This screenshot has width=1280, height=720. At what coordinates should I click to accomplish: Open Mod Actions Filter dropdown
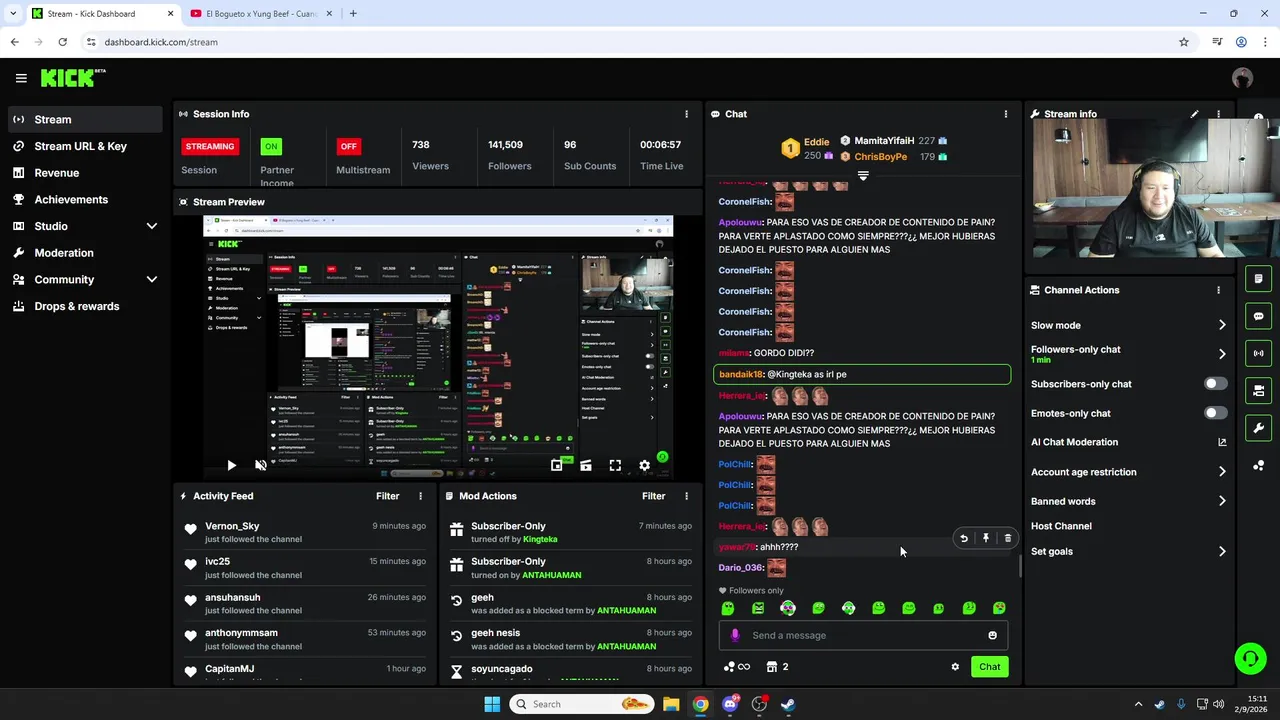[x=653, y=496]
